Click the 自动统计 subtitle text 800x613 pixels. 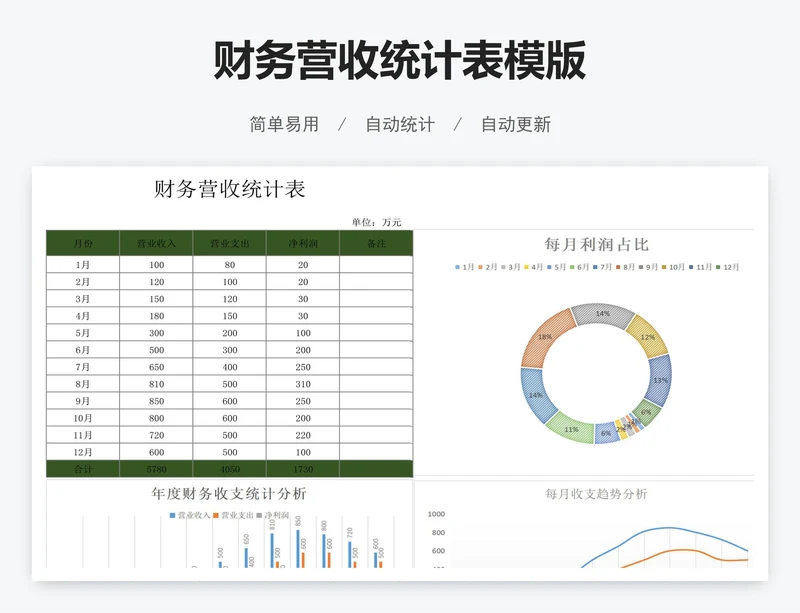pos(400,125)
